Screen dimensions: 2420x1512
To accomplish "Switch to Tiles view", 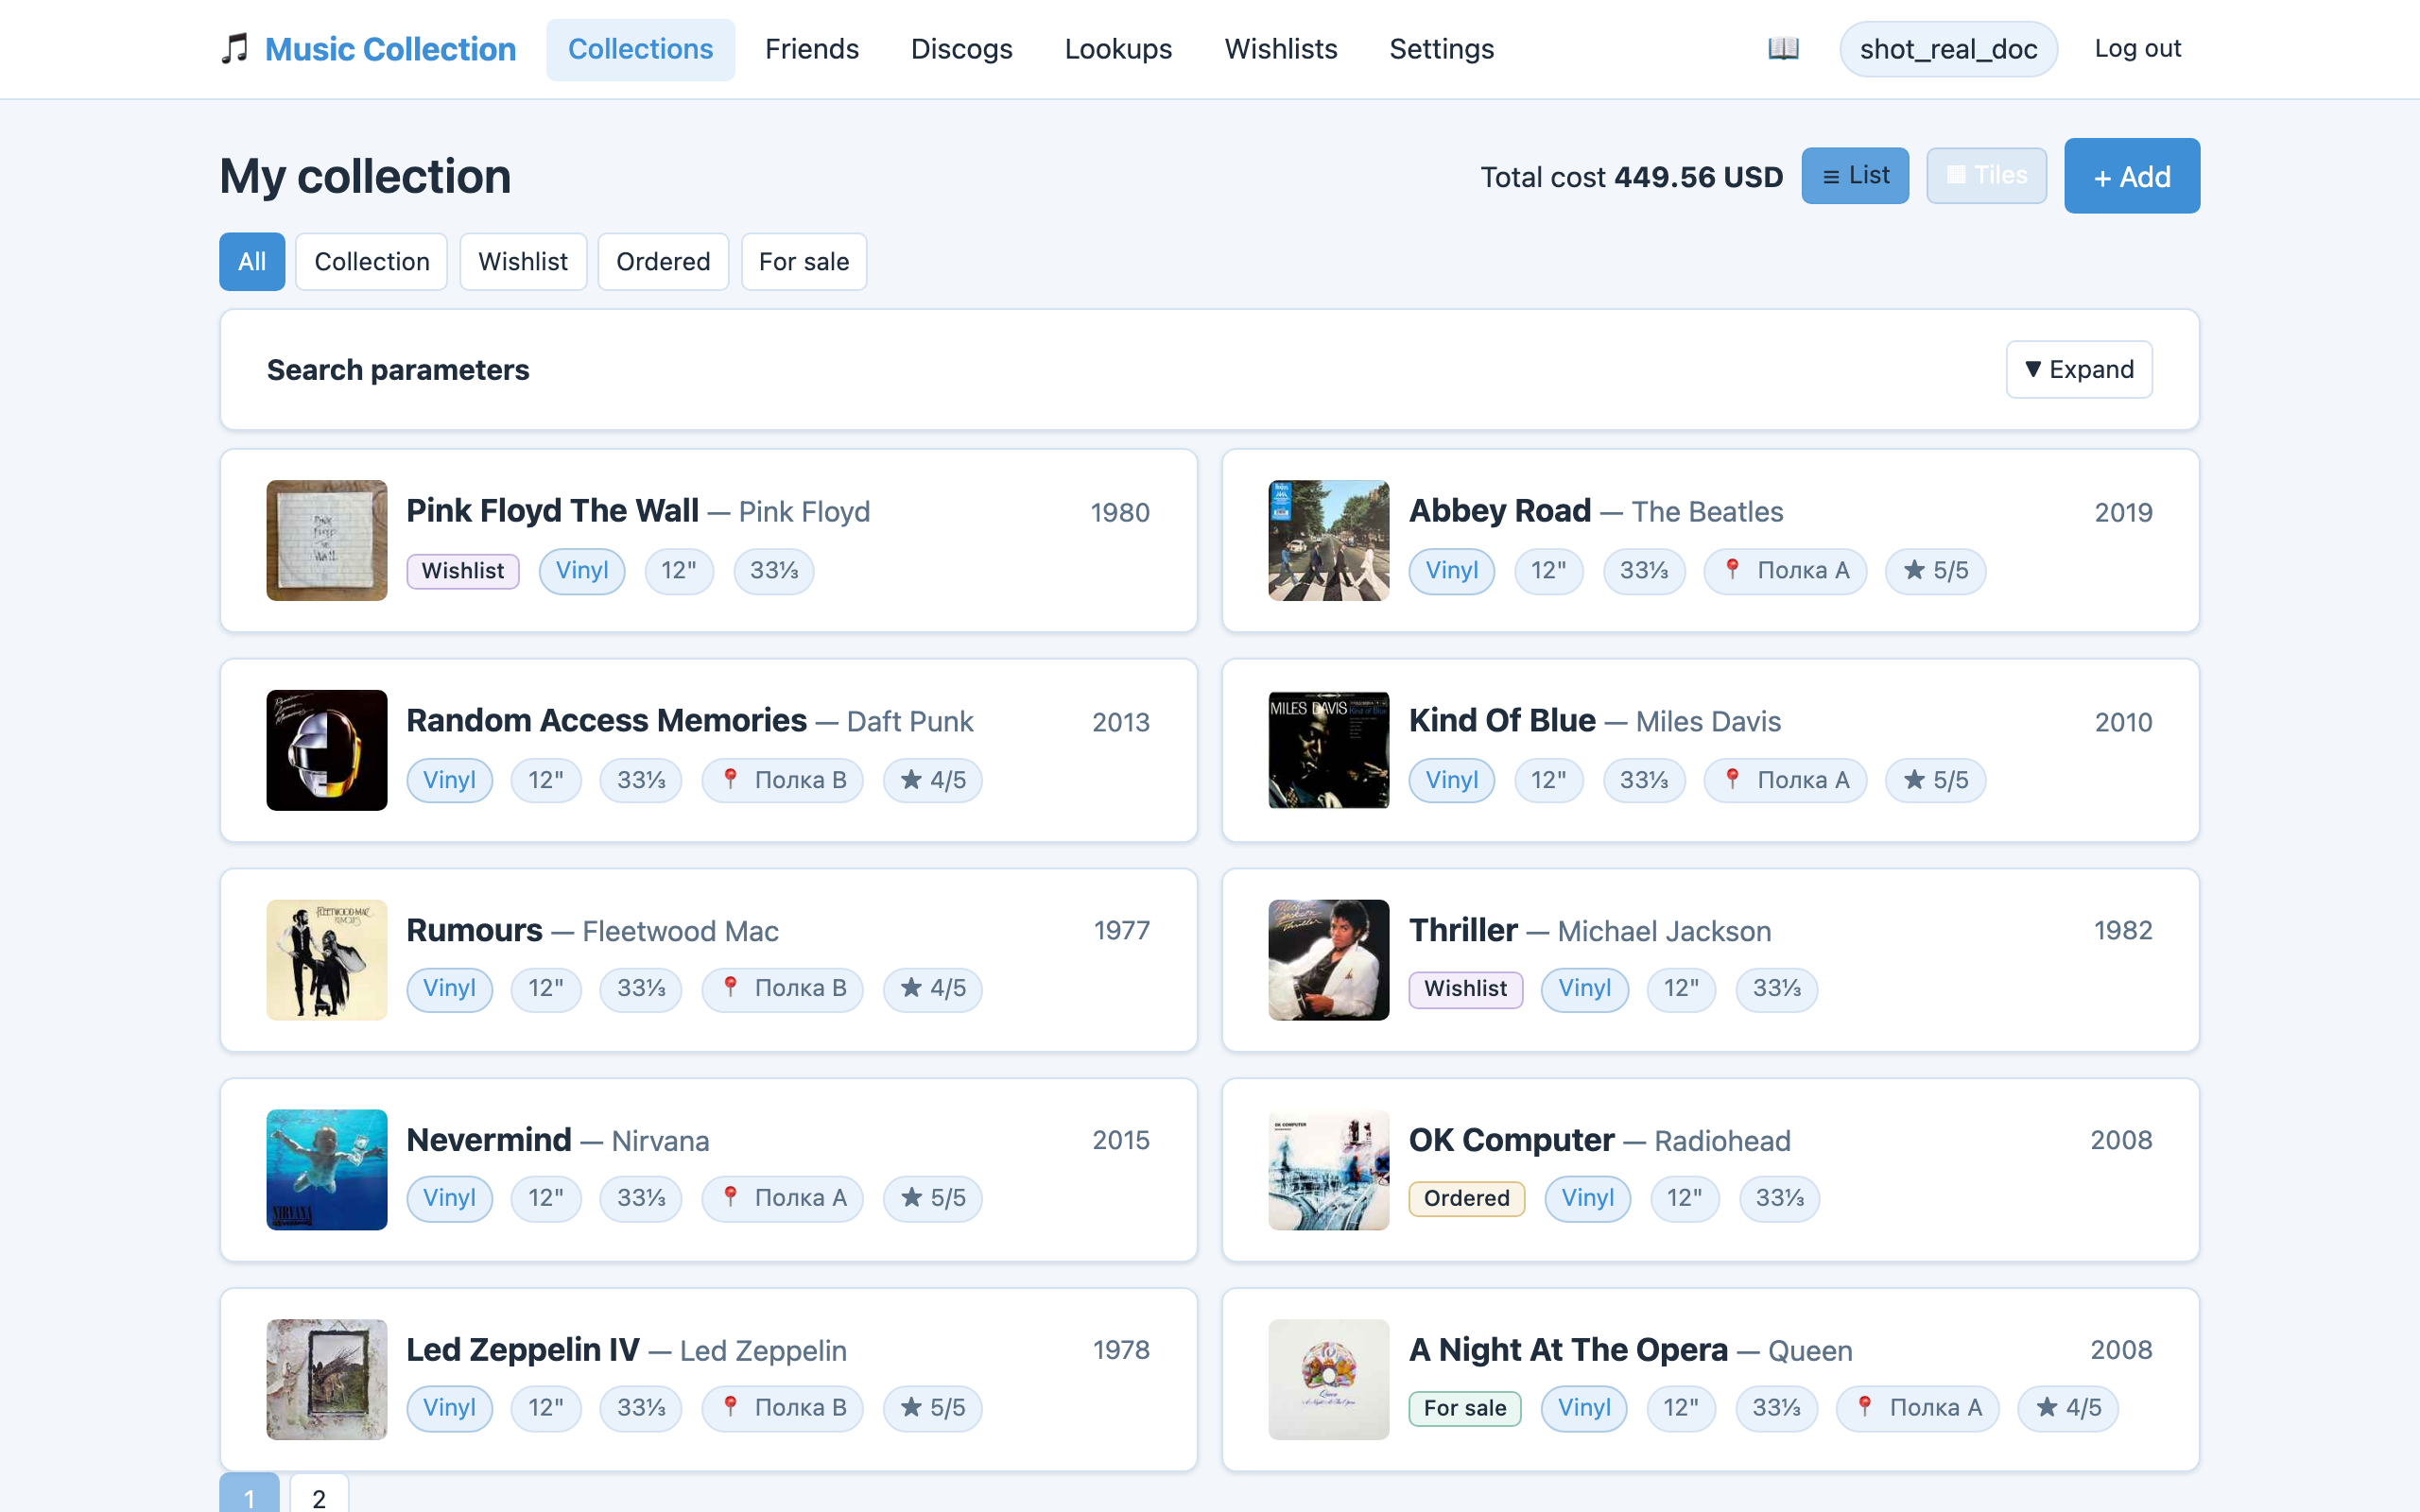I will tap(1986, 176).
